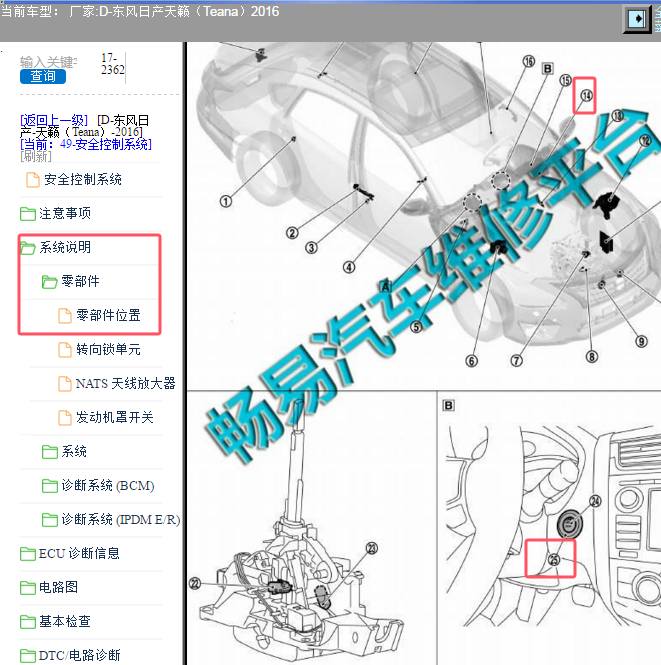Screen dimensions: 661x665
Task: Click callout number 23 on the shifter diagram
Action: 371,548
